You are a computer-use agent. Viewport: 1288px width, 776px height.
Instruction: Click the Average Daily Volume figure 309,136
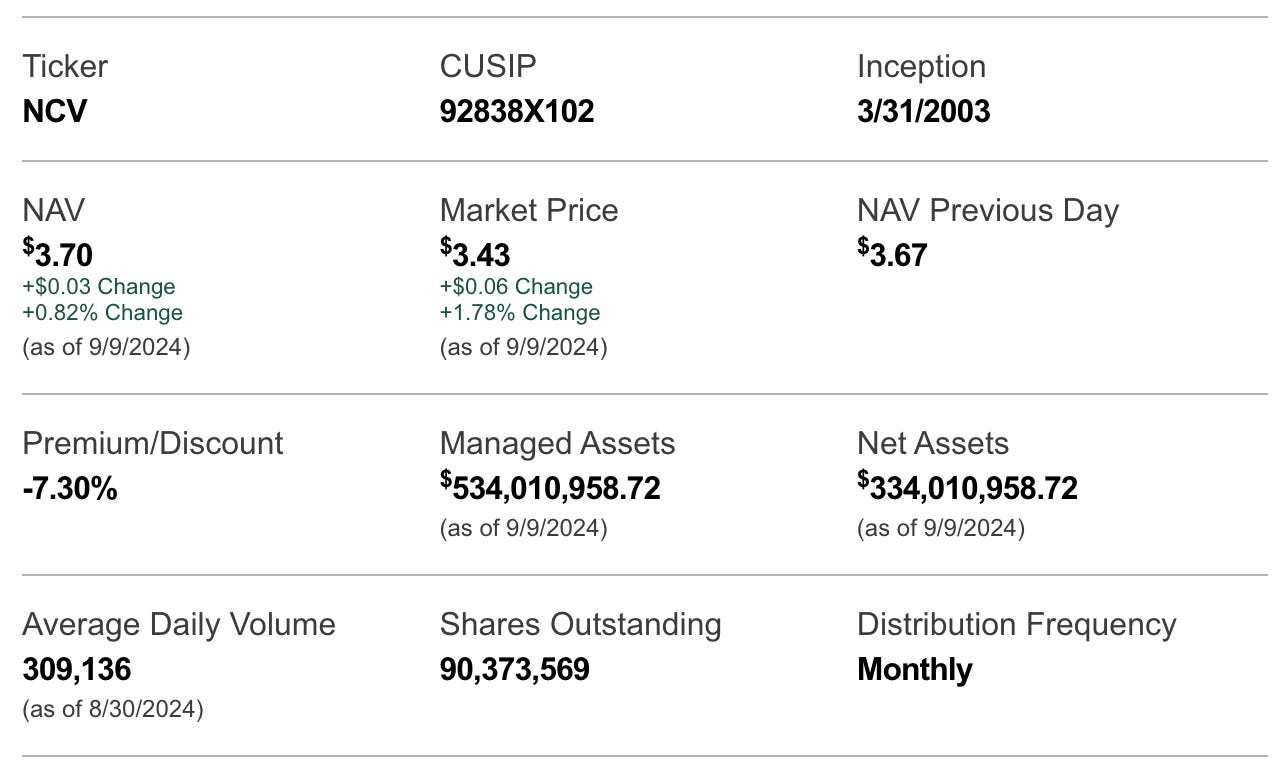click(77, 668)
